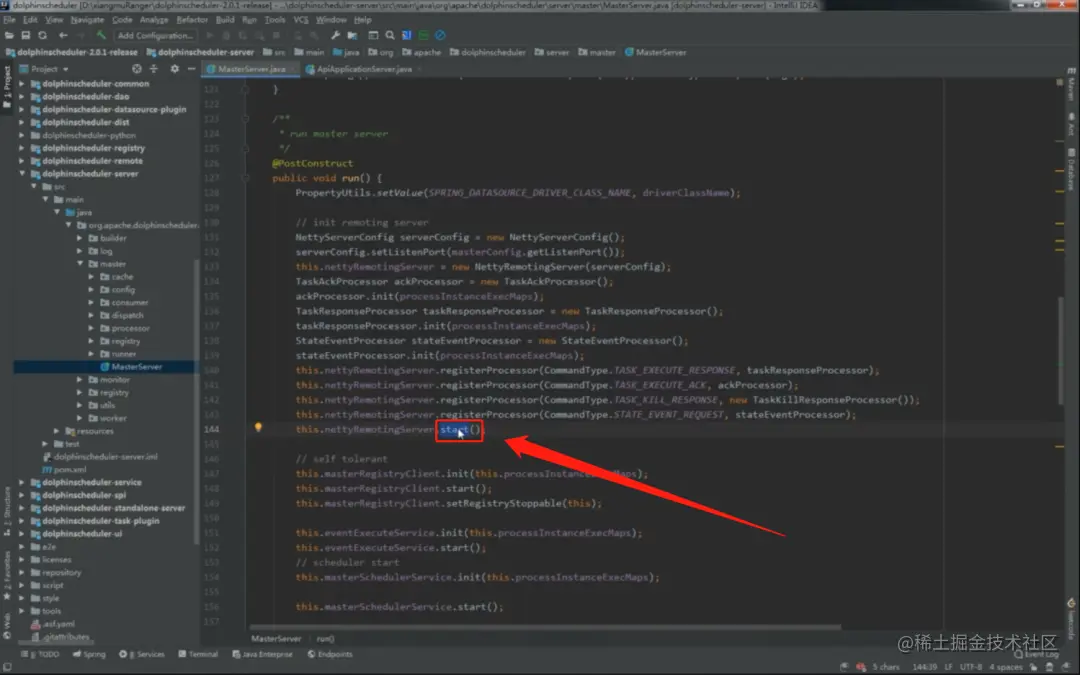Open the Spring tool window
This screenshot has height=675, width=1080.
pos(89,654)
